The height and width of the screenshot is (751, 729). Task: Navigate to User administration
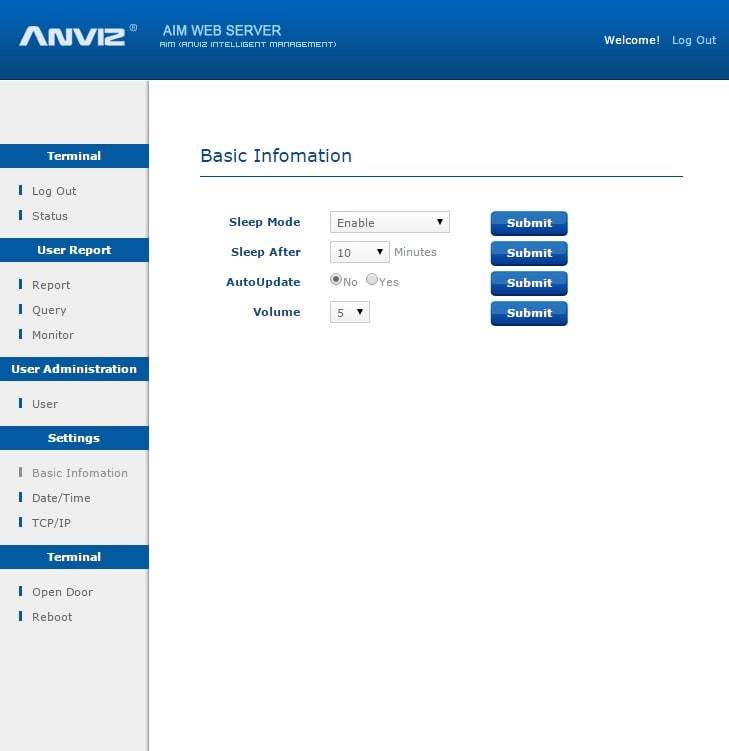click(45, 404)
